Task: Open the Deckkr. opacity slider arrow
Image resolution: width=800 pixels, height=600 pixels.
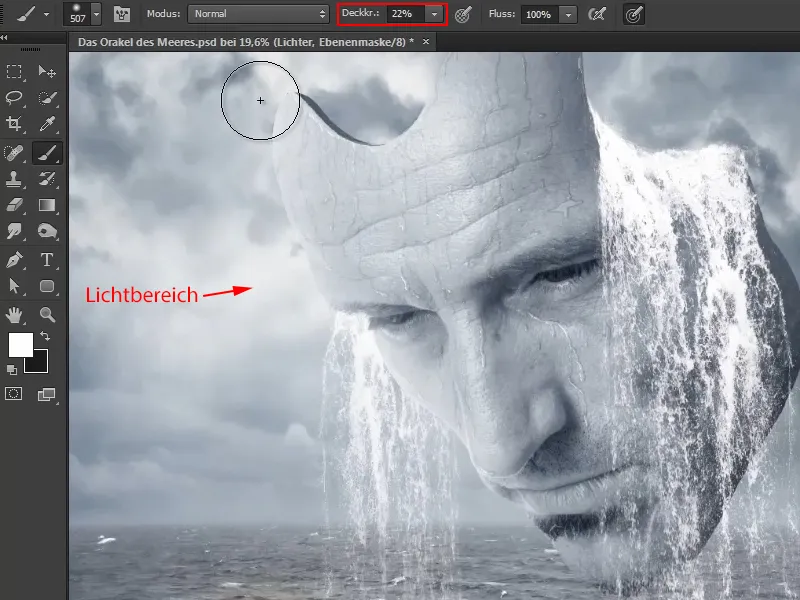Action: pyautogui.click(x=434, y=14)
